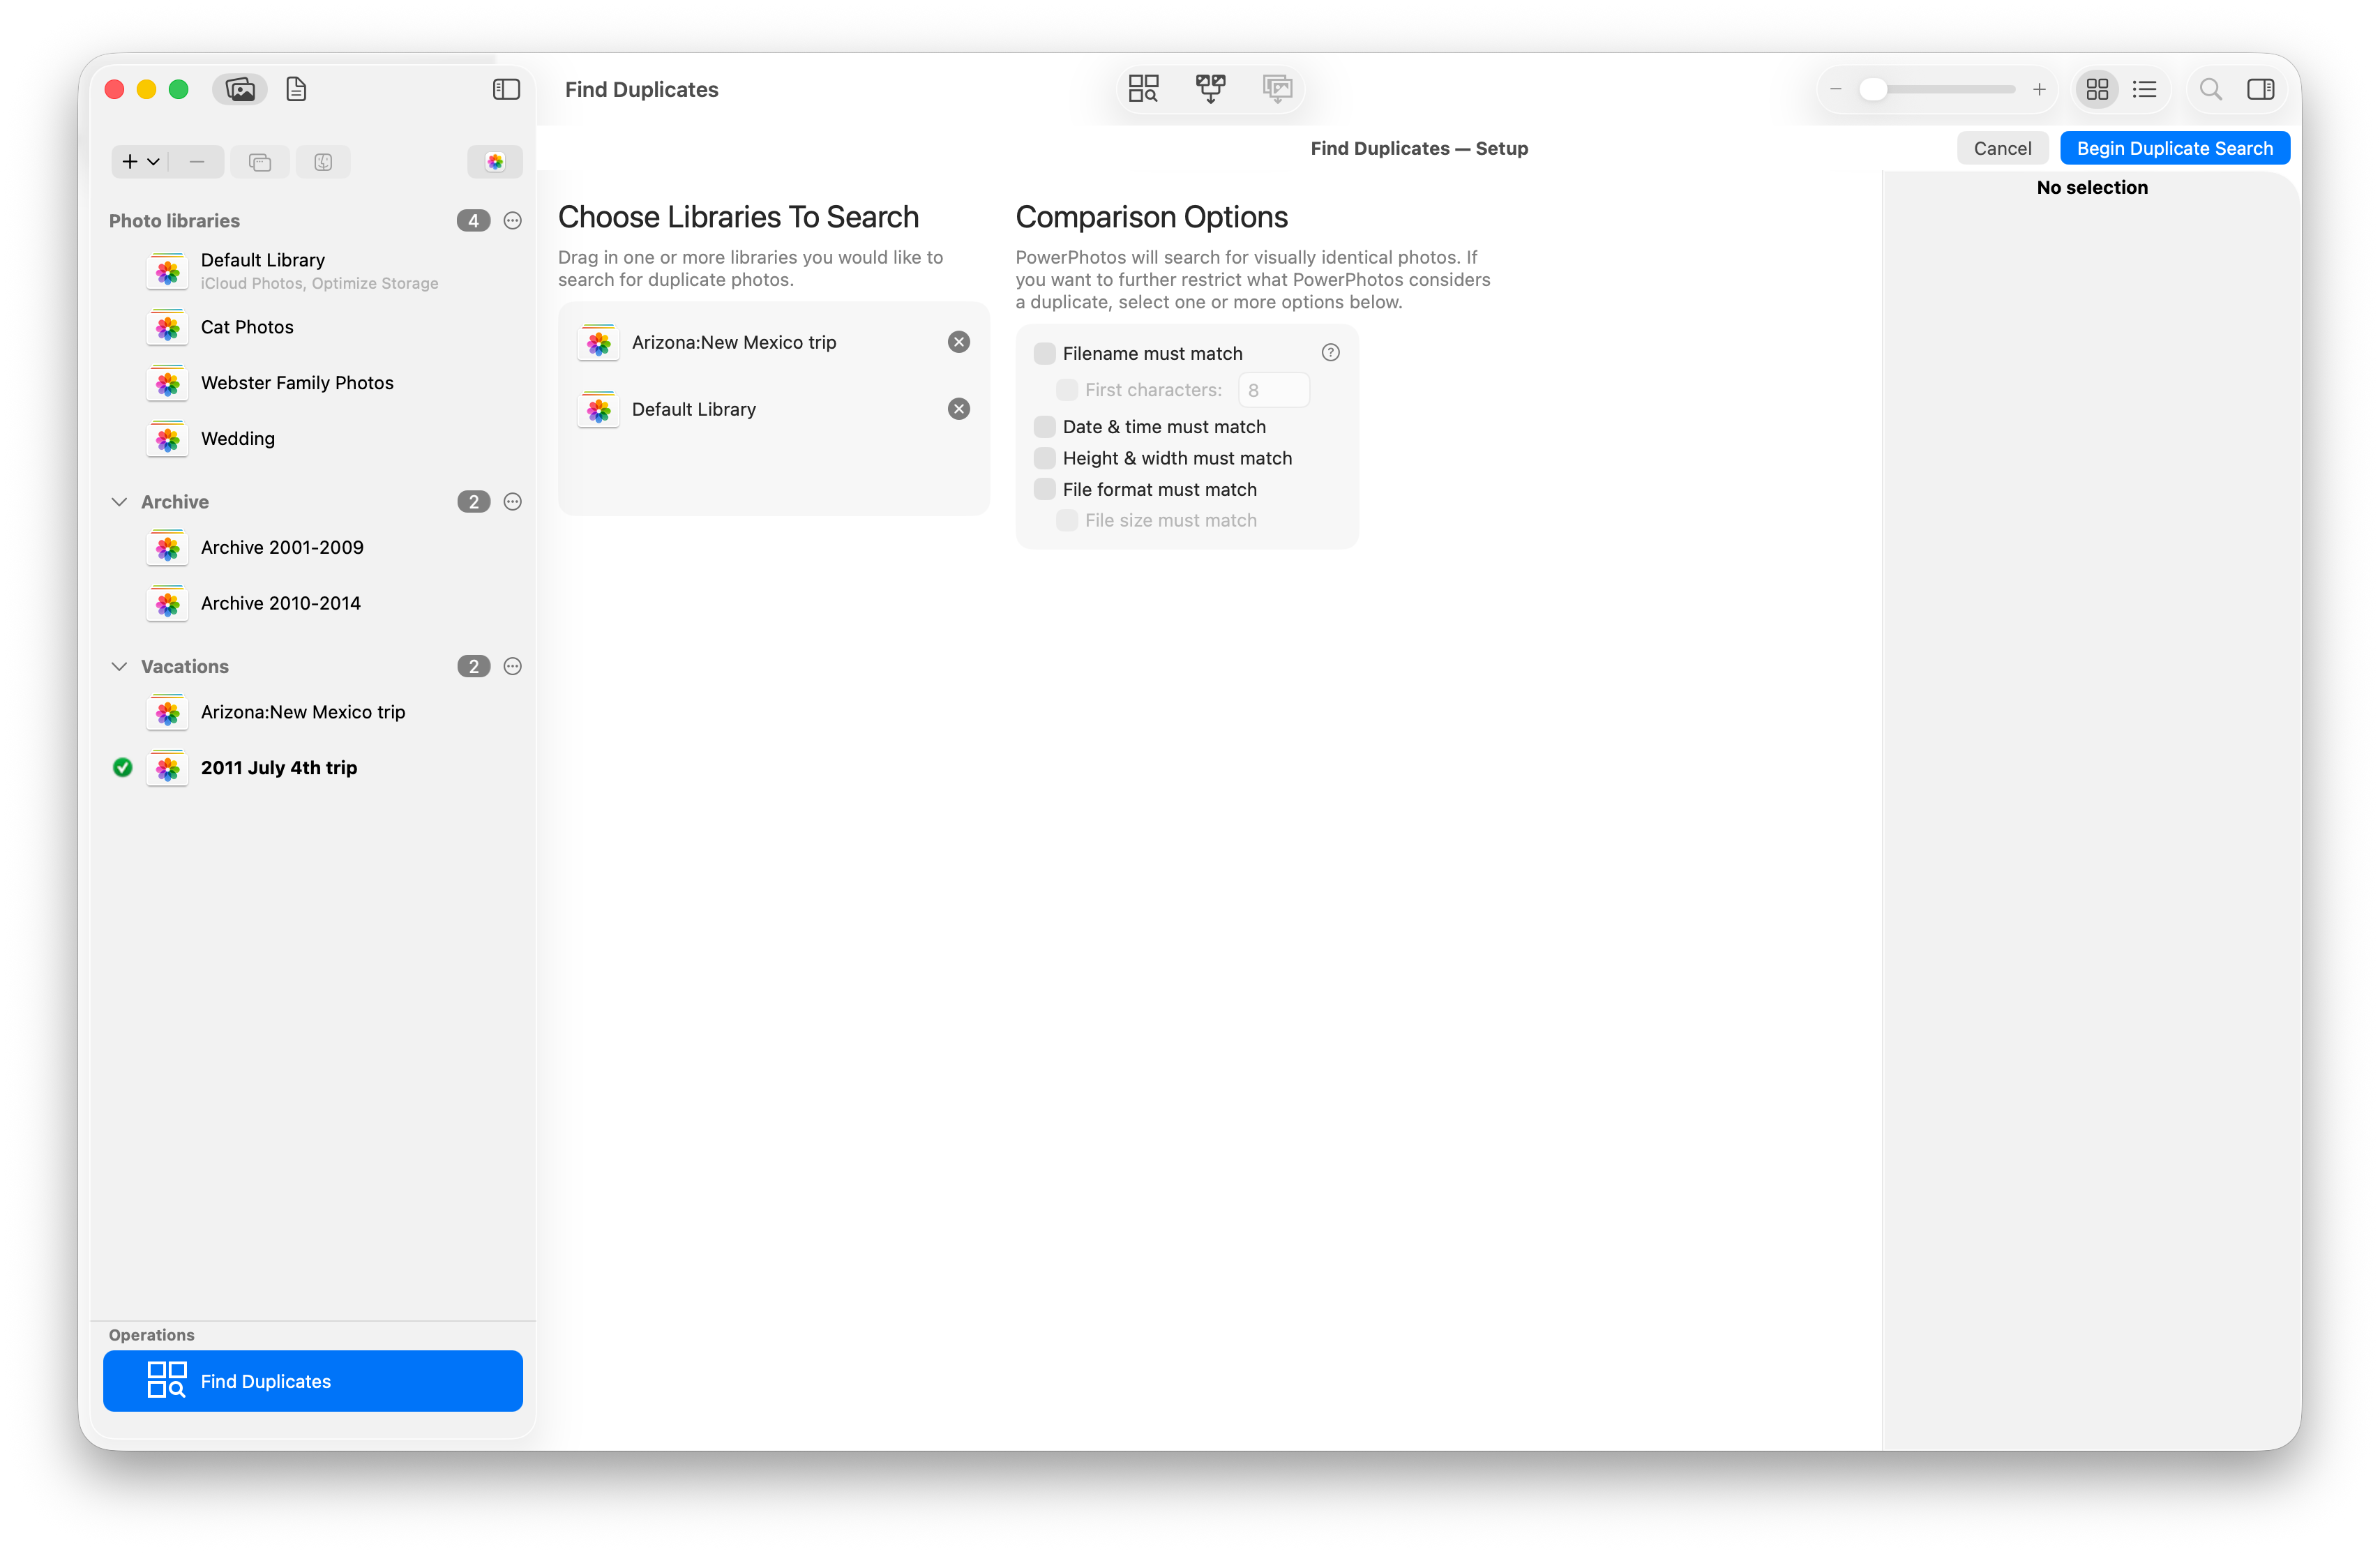This screenshot has width=2380, height=1554.
Task: Collapse the Vacations group
Action: [x=119, y=666]
